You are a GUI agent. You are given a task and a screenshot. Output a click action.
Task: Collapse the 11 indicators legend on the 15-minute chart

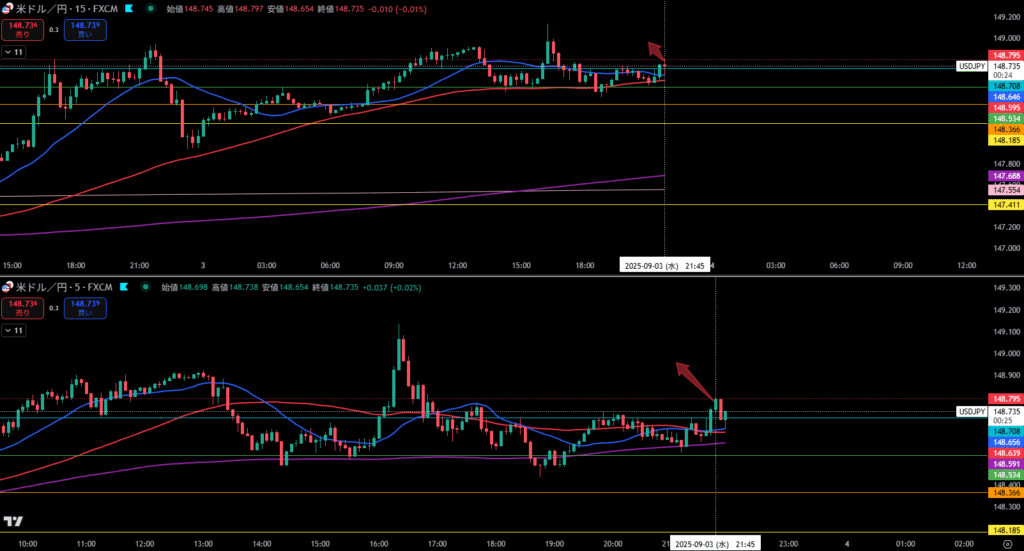point(13,52)
